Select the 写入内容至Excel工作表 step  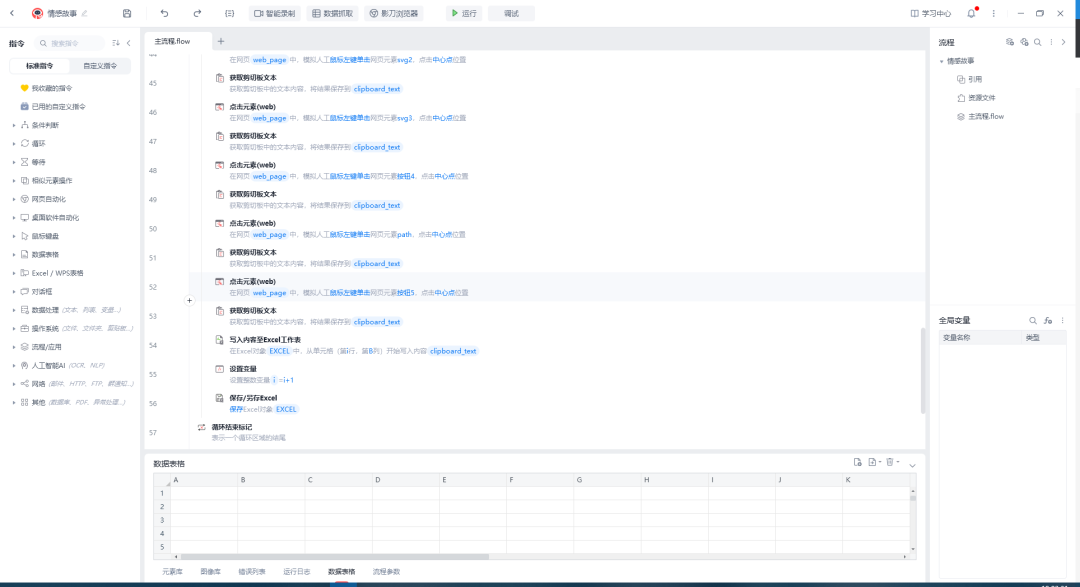click(557, 345)
